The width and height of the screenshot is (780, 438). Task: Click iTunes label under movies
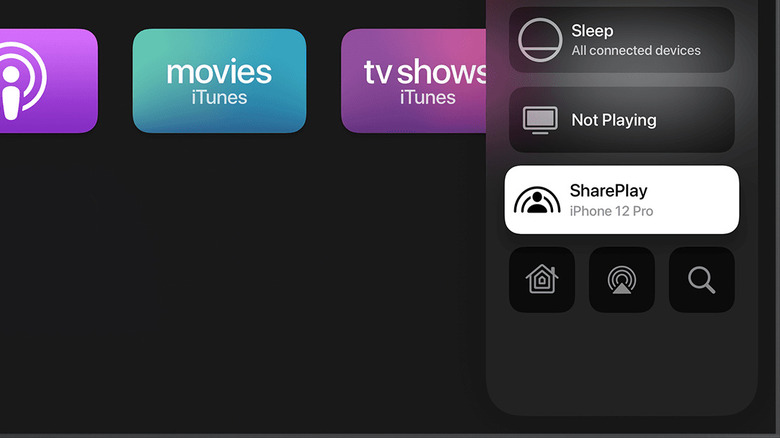[x=219, y=98]
